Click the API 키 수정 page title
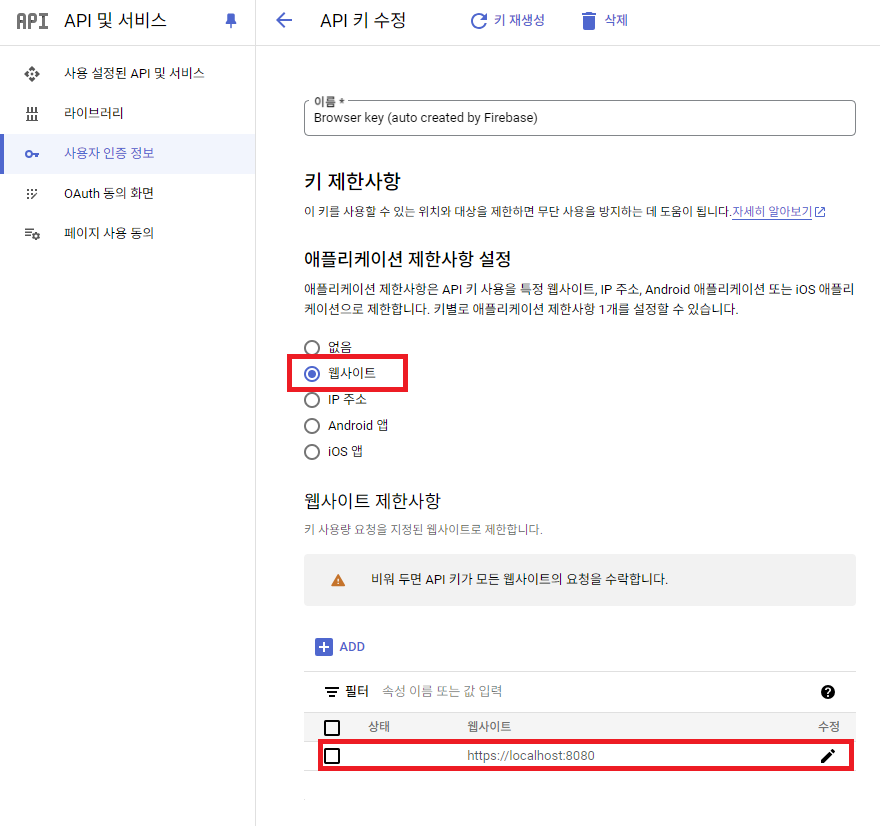Image resolution: width=880 pixels, height=826 pixels. 363,21
